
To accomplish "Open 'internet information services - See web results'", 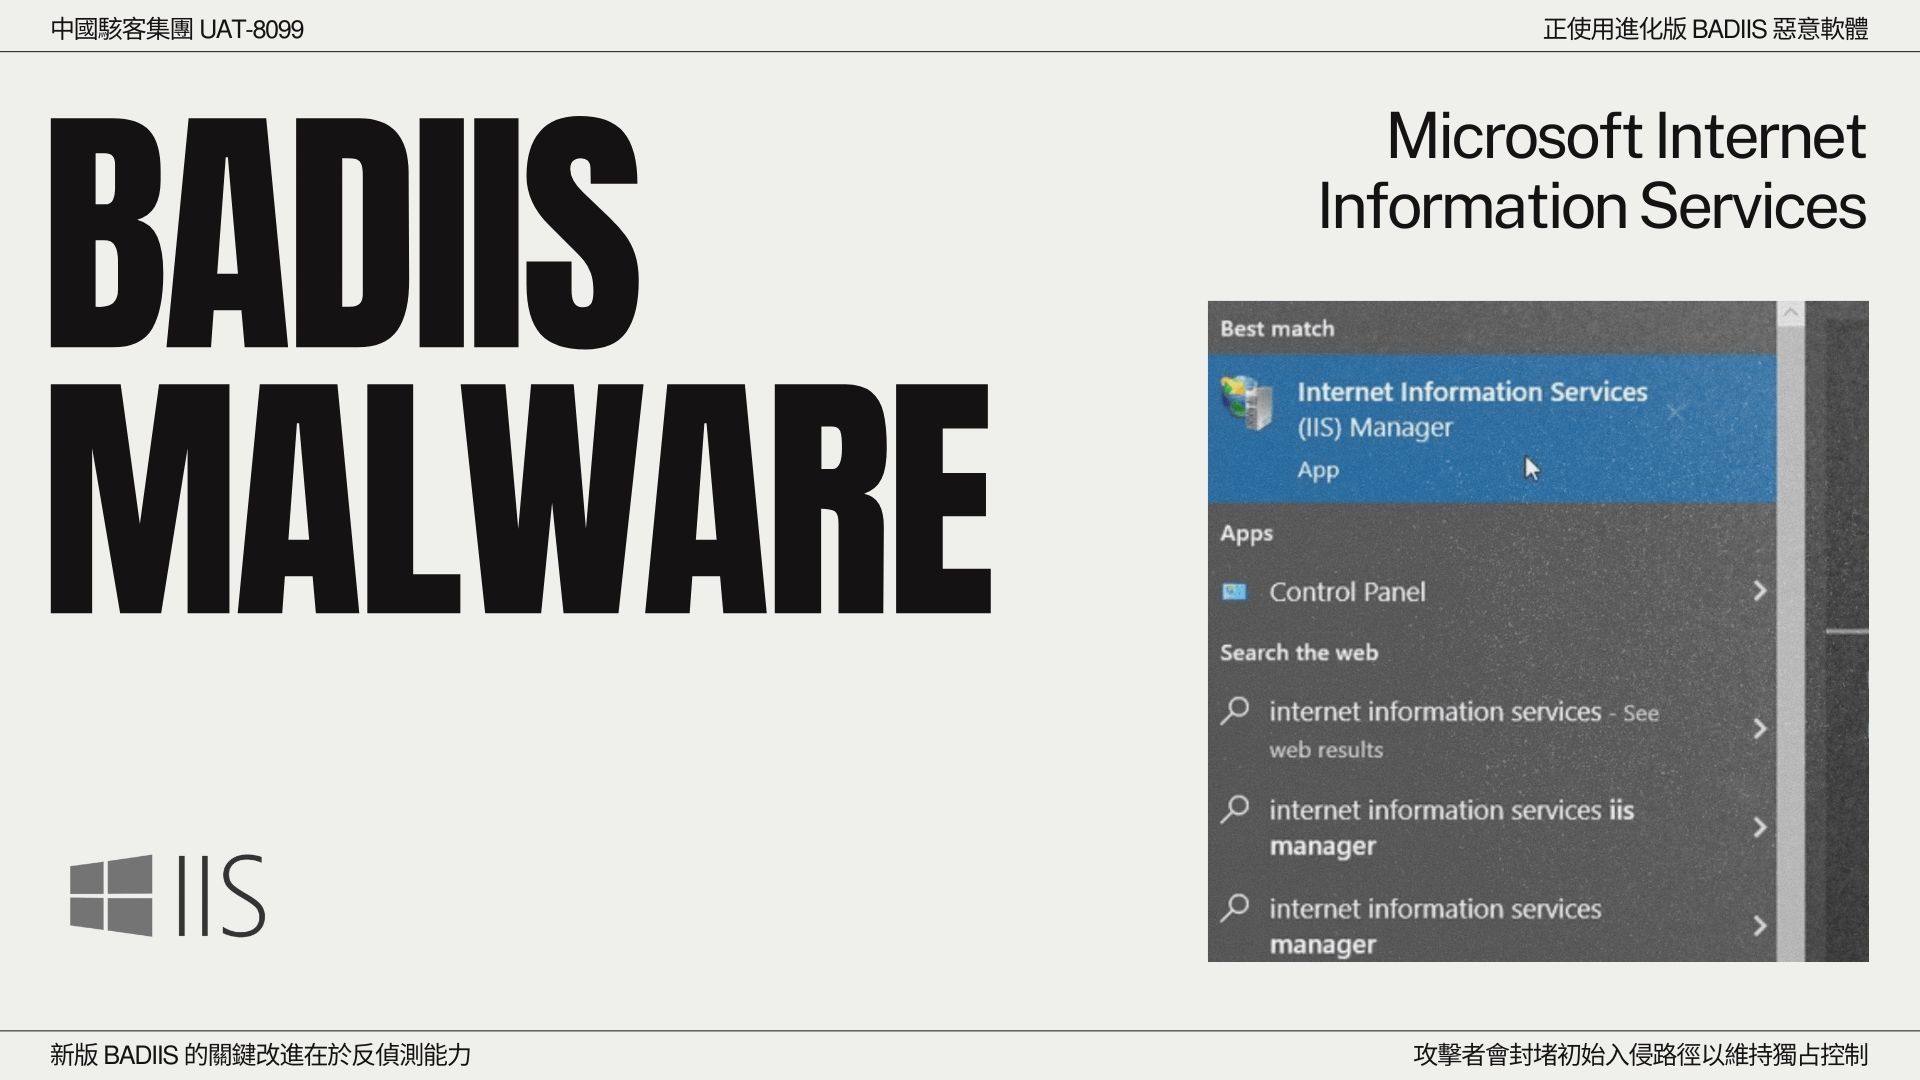I will 1435,712.
